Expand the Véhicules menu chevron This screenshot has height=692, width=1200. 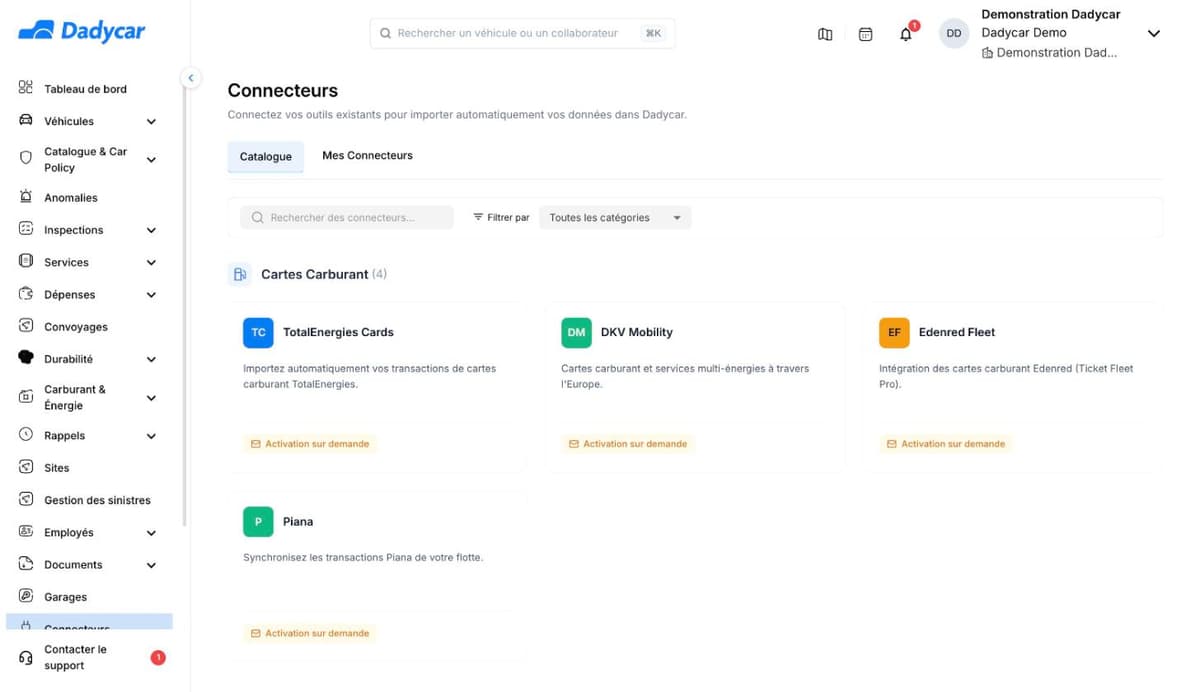tap(151, 122)
